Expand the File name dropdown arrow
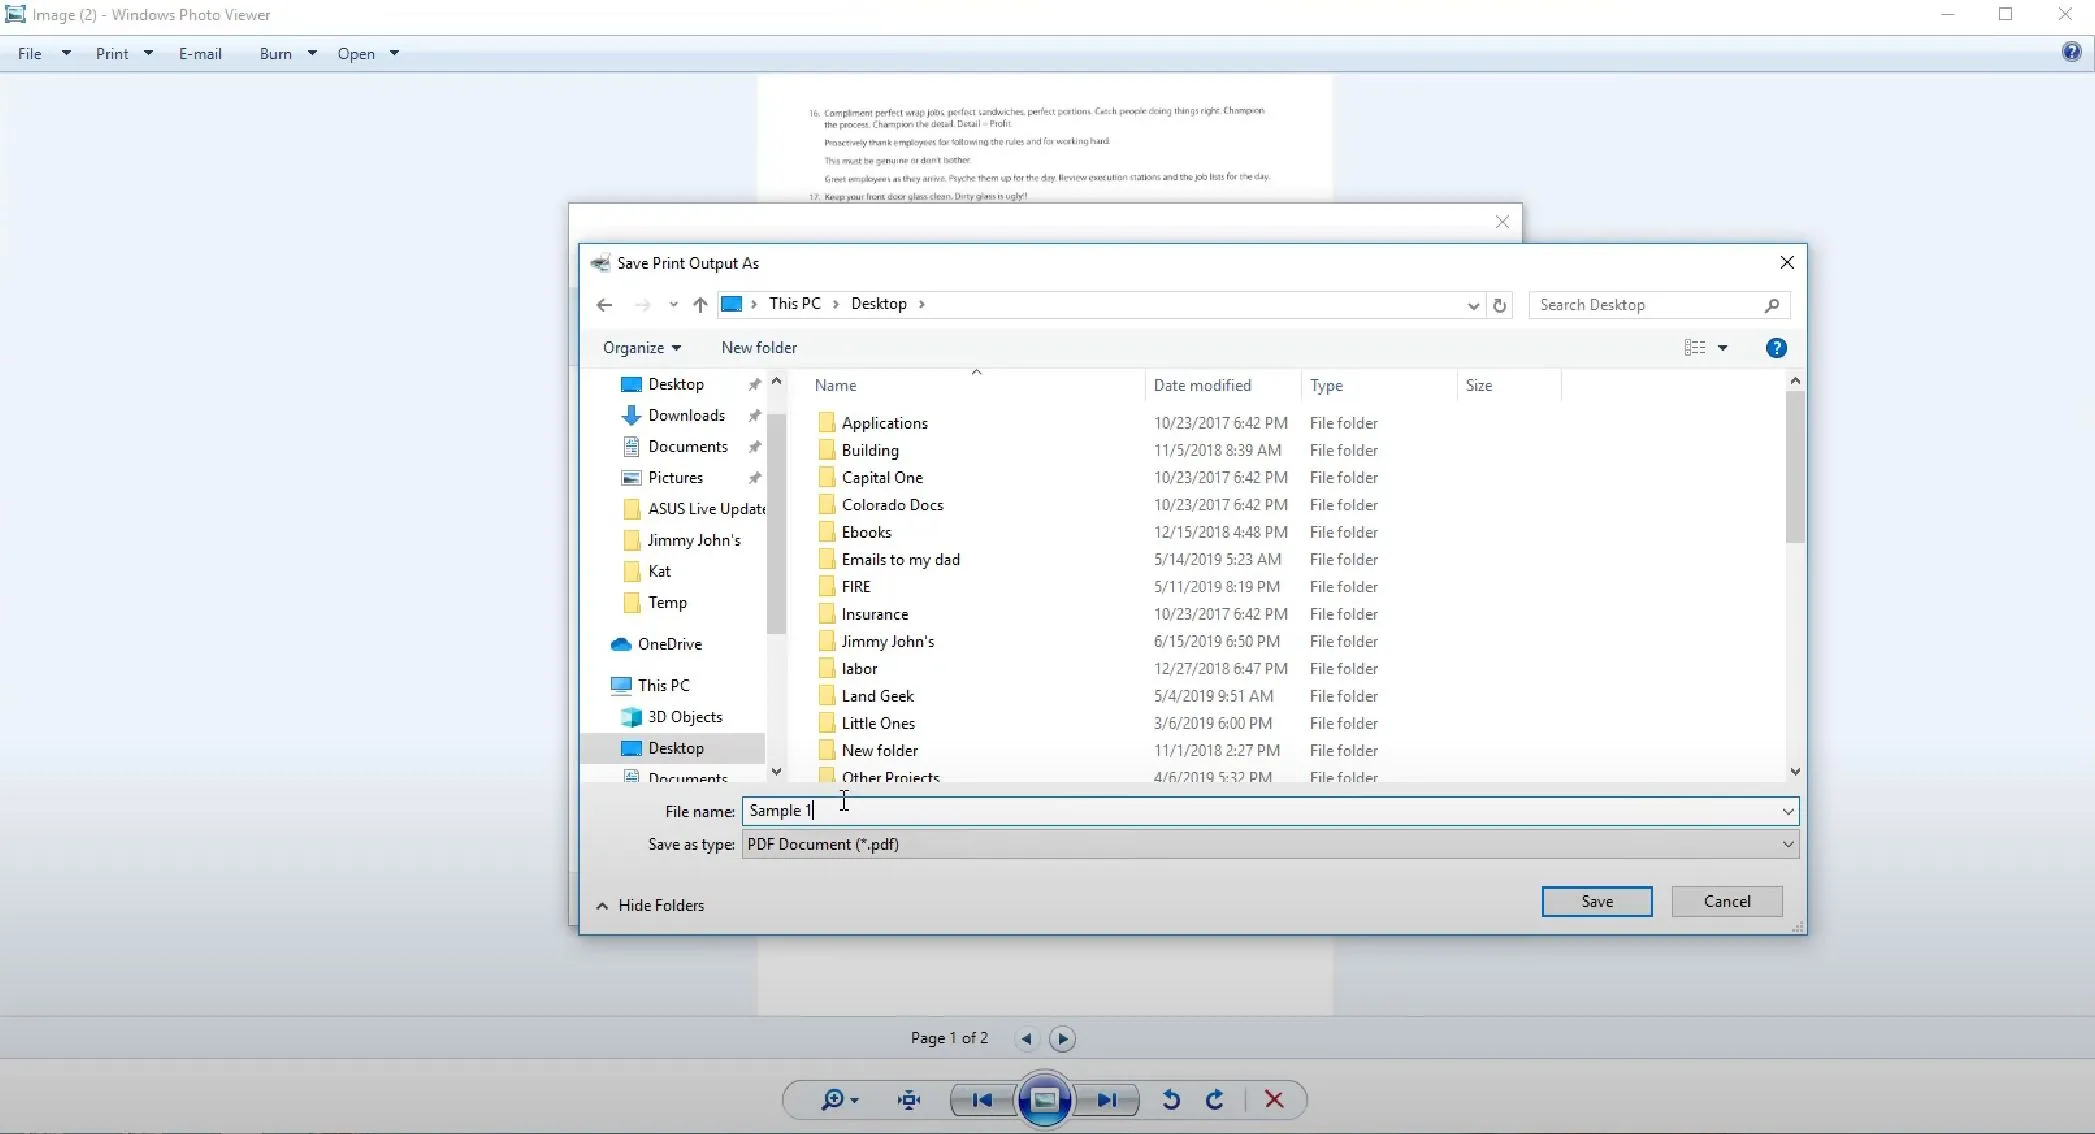The height and width of the screenshot is (1134, 2095). pyautogui.click(x=1787, y=810)
